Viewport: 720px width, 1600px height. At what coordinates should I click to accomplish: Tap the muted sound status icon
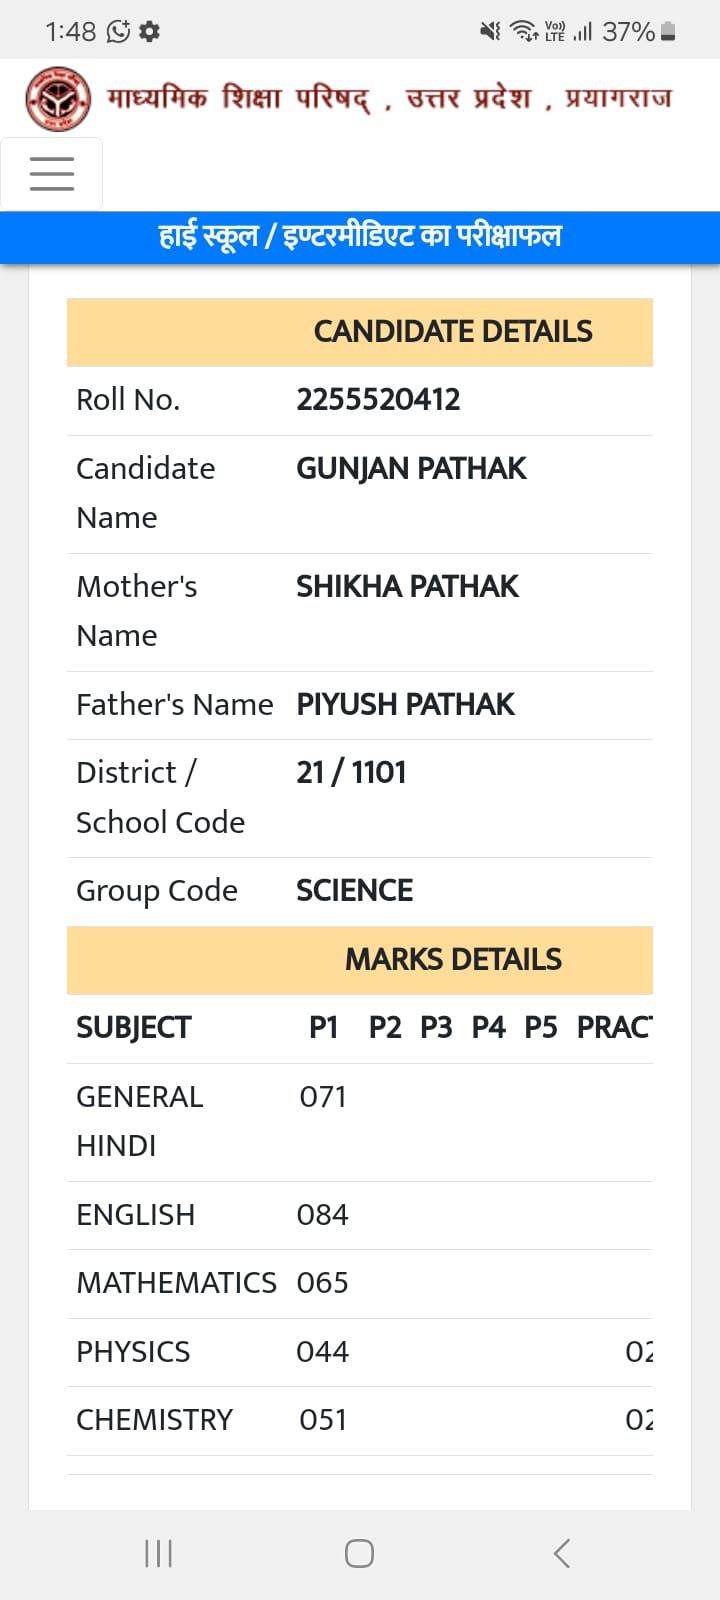tap(490, 32)
